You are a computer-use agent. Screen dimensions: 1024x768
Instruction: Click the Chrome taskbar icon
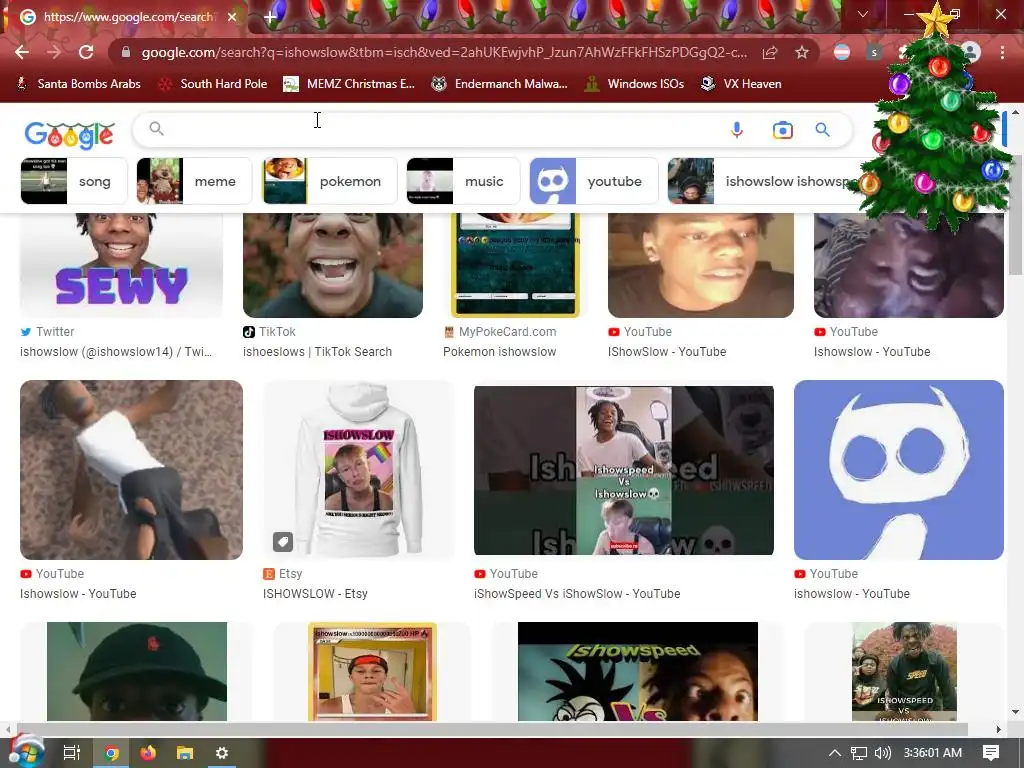tap(111, 753)
